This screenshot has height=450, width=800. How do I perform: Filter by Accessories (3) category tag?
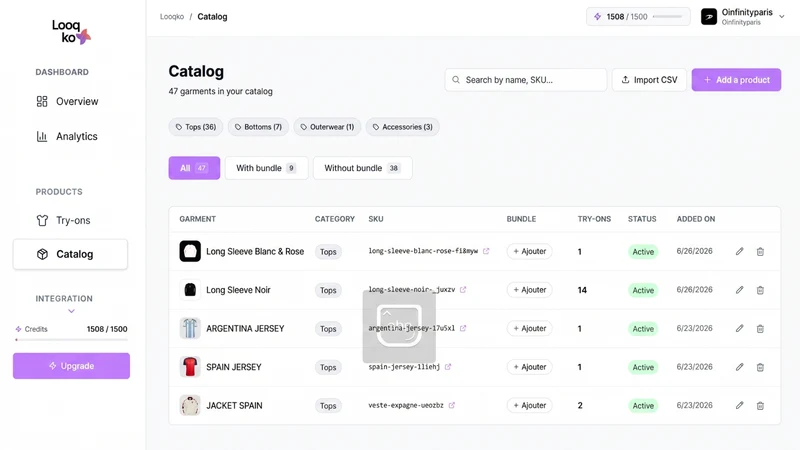pos(403,127)
